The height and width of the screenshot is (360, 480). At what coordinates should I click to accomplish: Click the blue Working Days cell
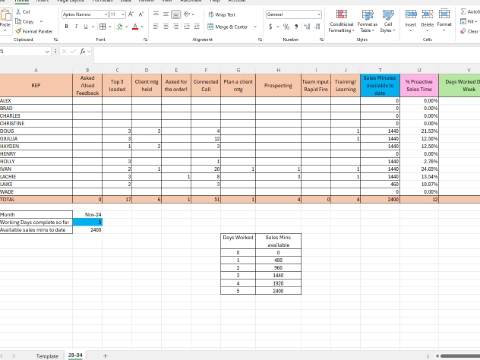[87, 222]
